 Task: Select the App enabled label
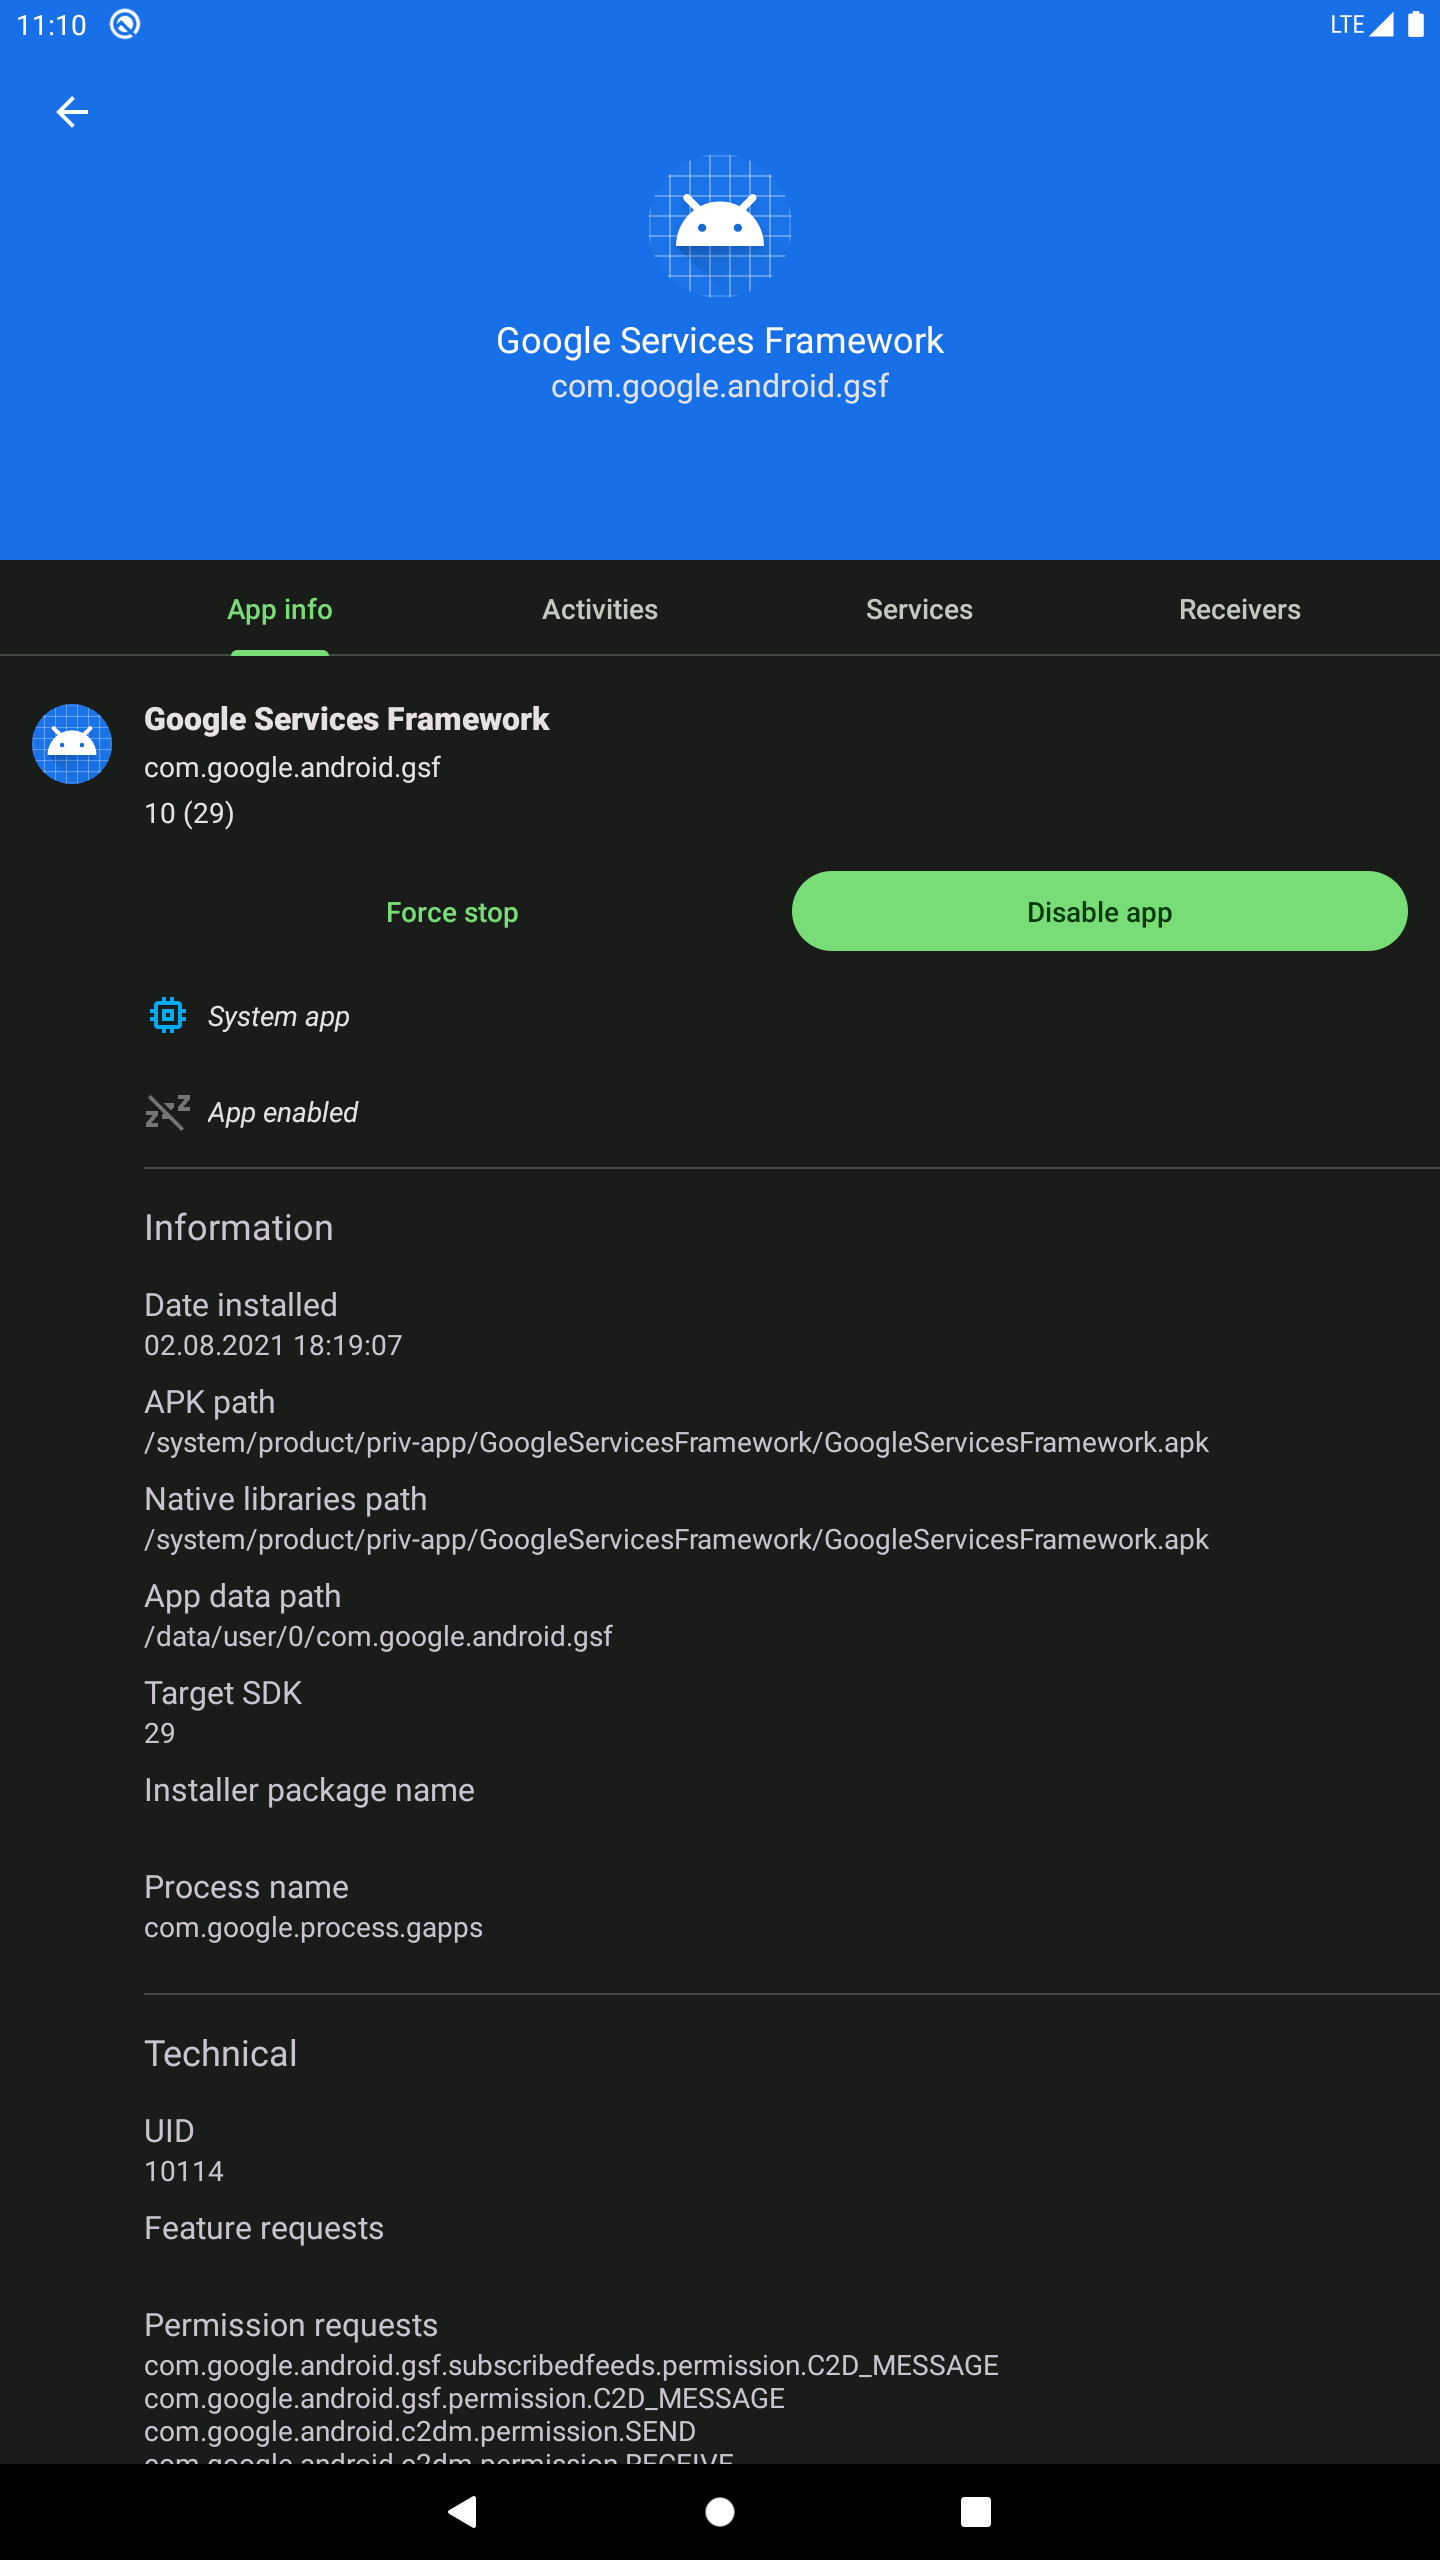283,1113
